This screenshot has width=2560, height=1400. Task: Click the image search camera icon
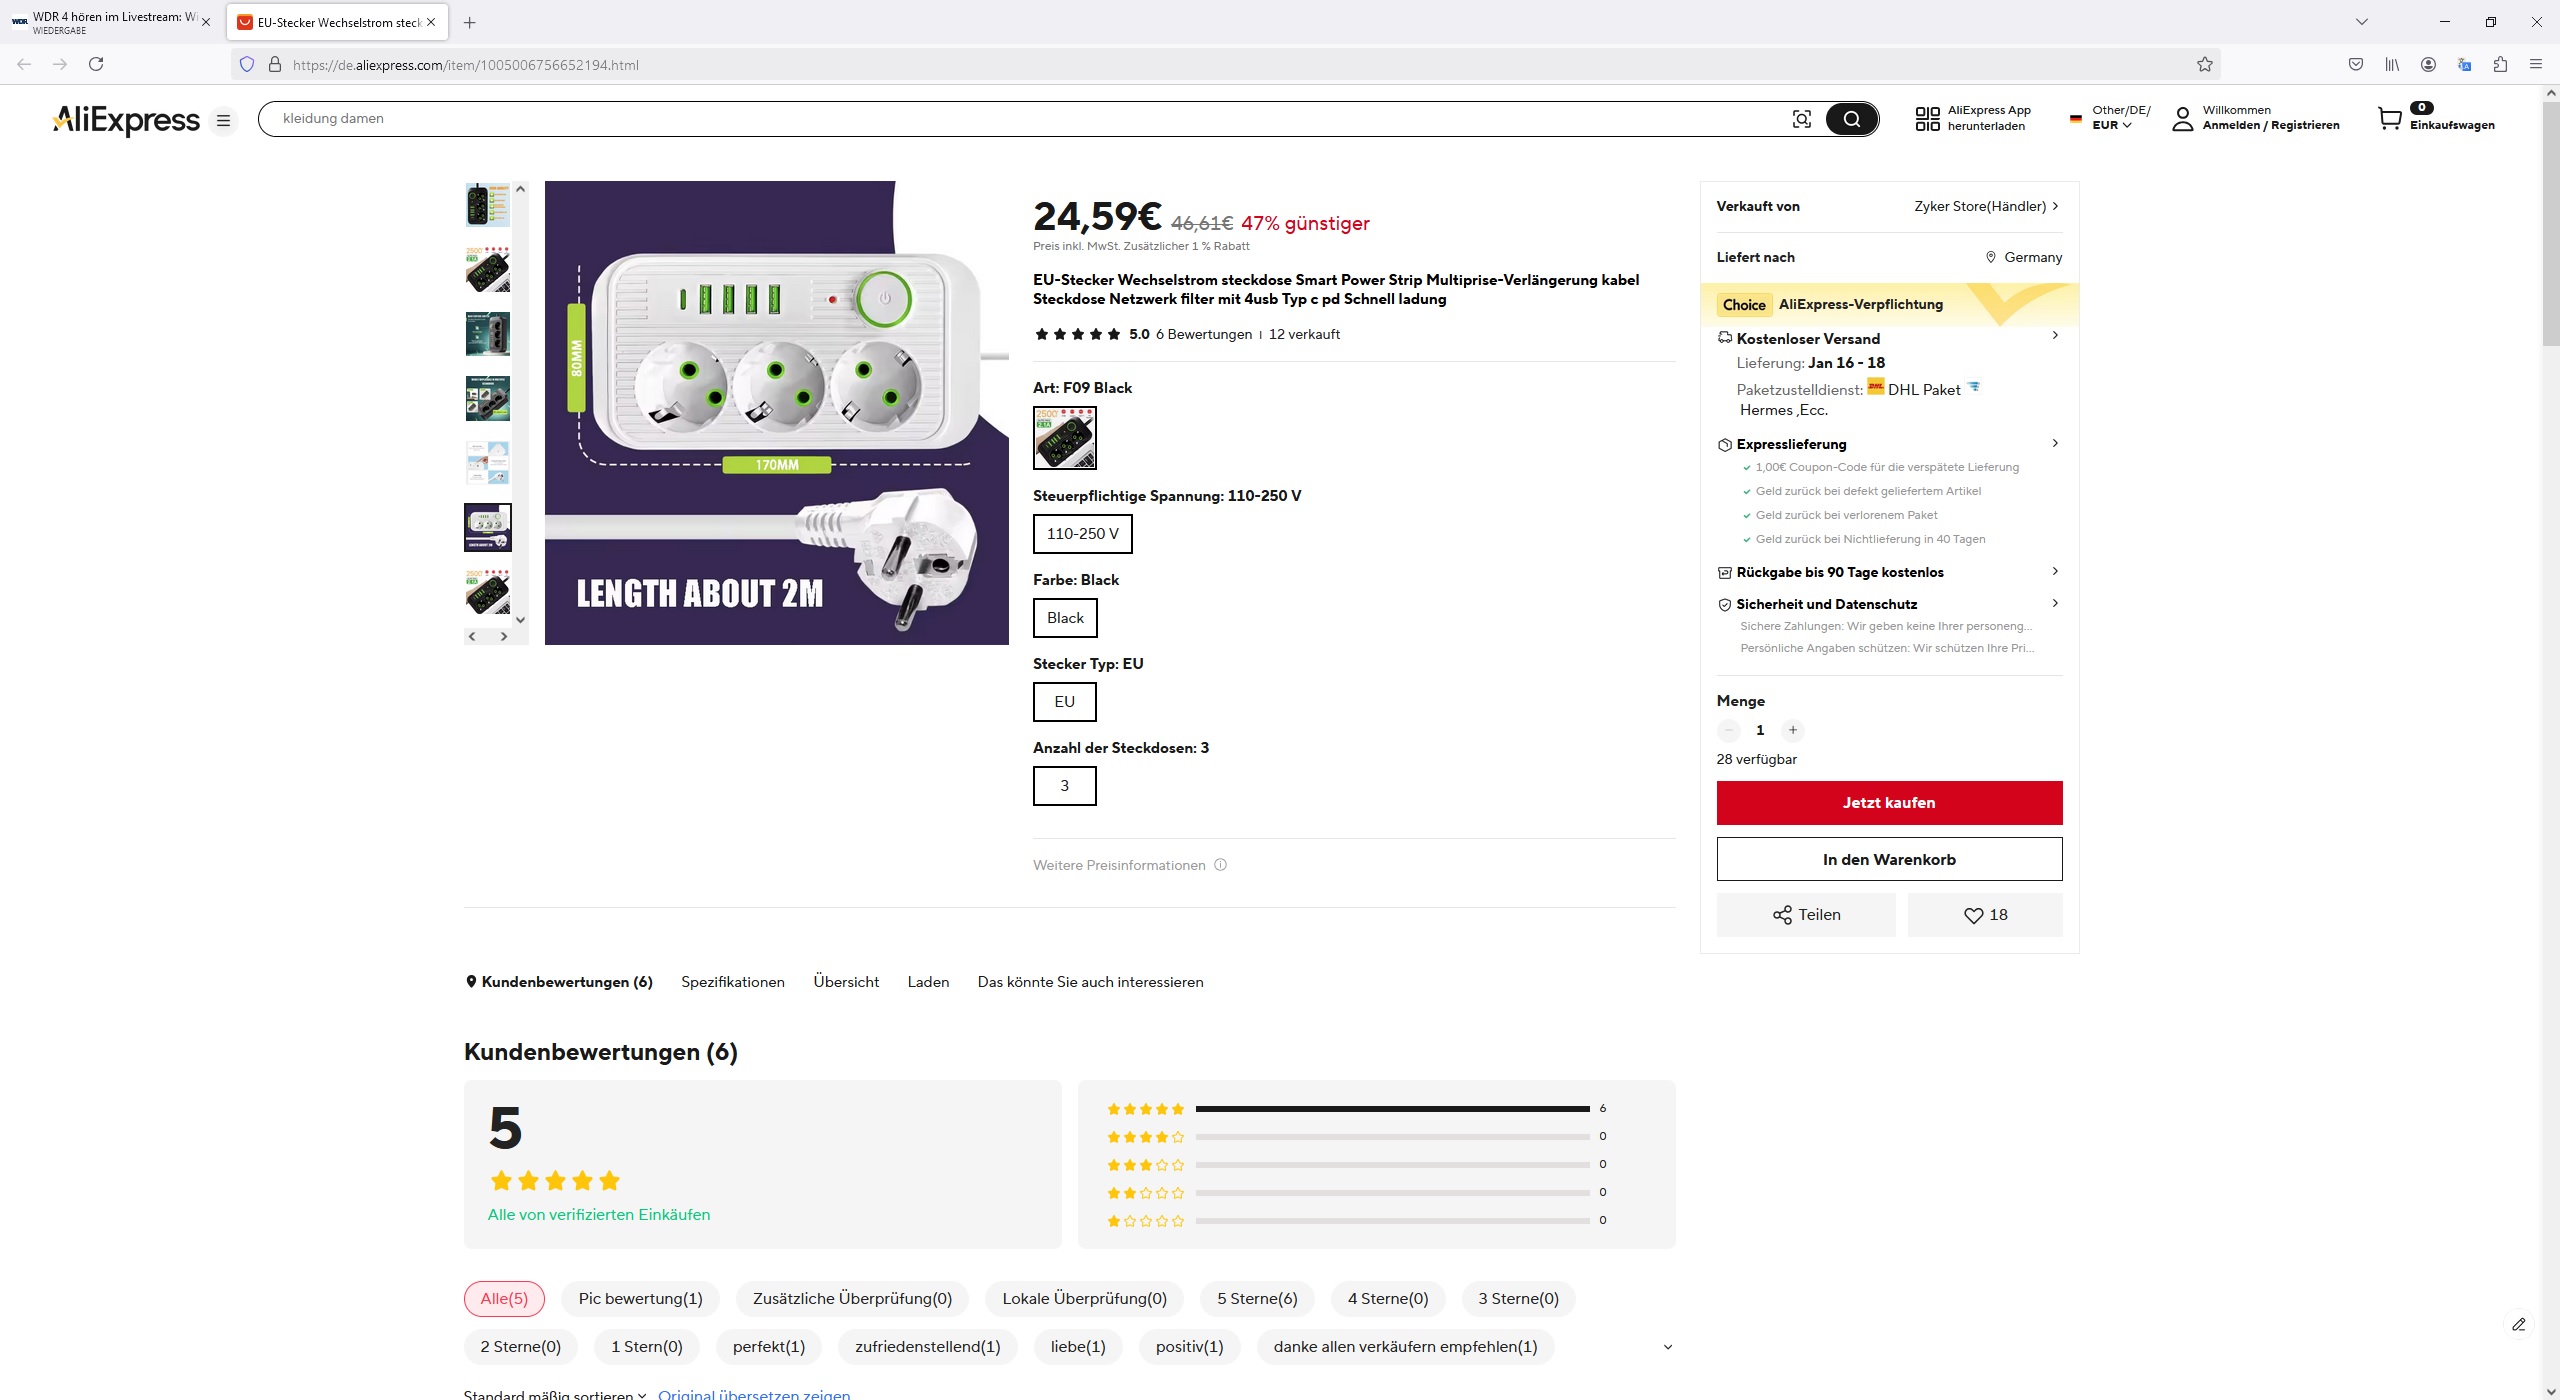[1801, 119]
